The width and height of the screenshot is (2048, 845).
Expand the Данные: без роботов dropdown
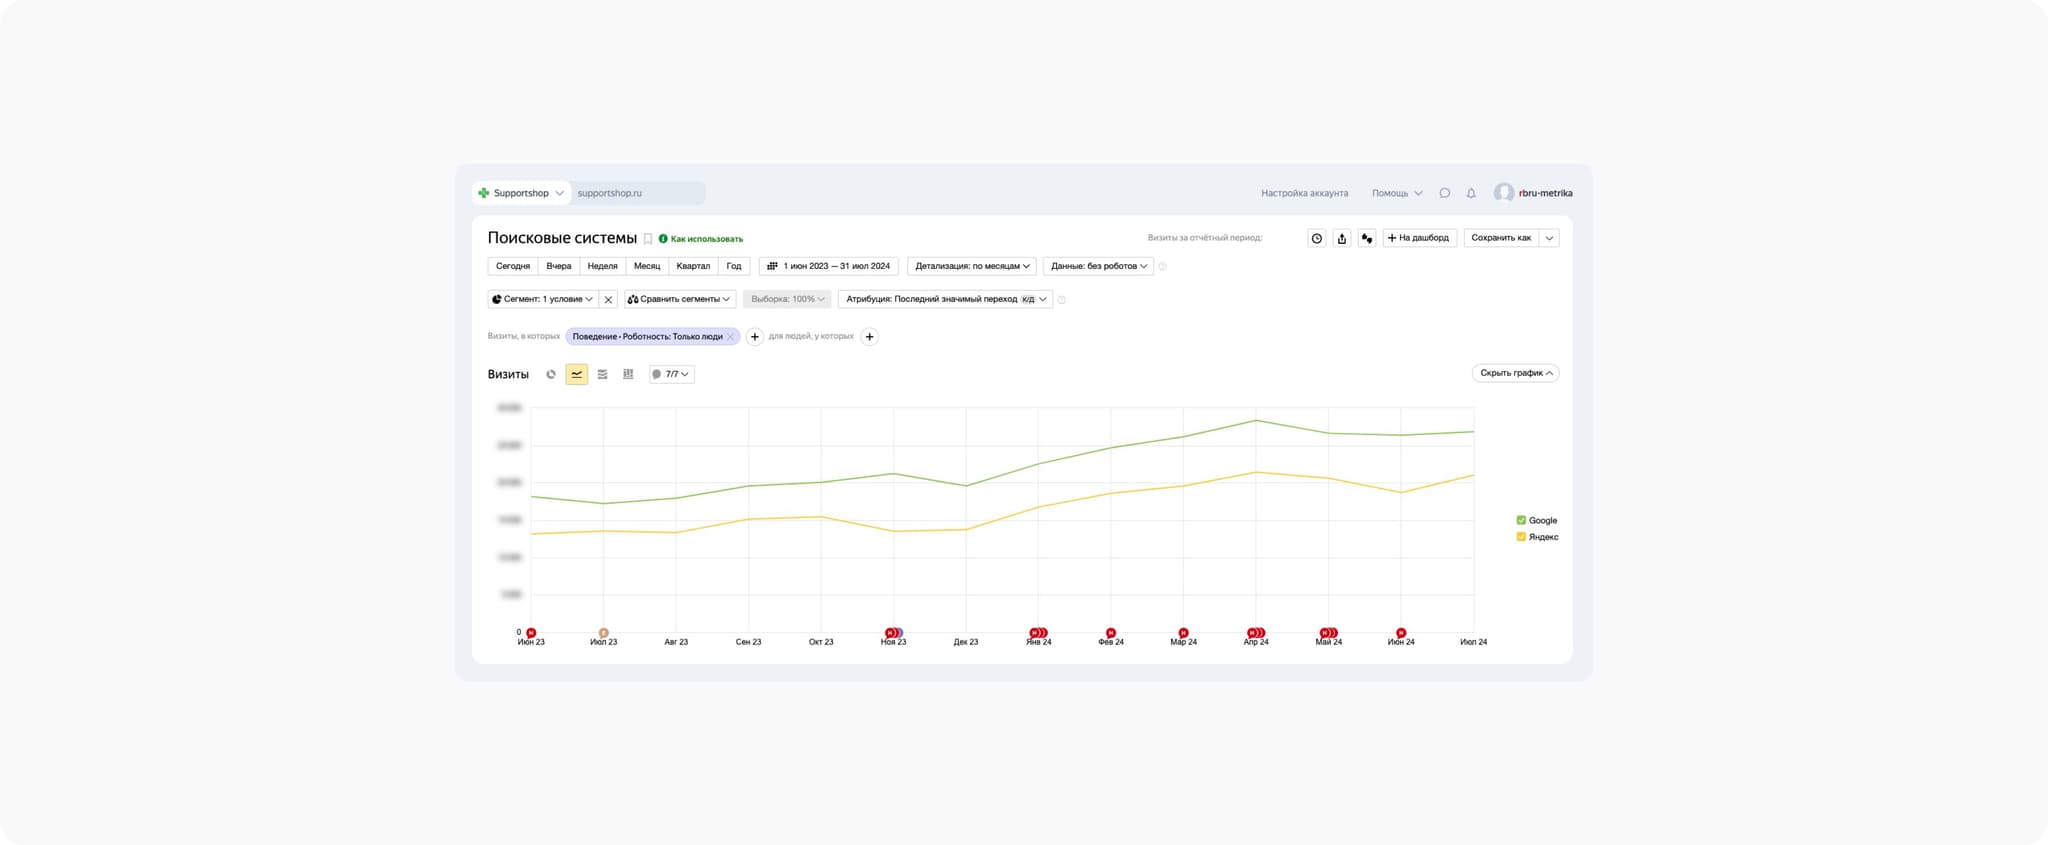tap(1098, 266)
